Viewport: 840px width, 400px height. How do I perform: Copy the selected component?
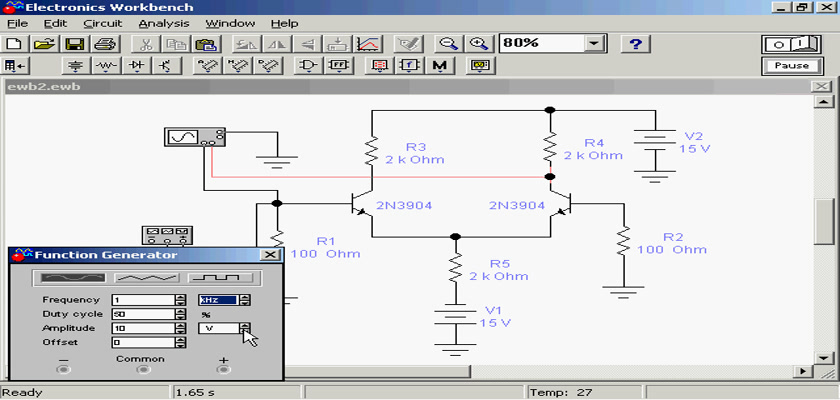(175, 44)
